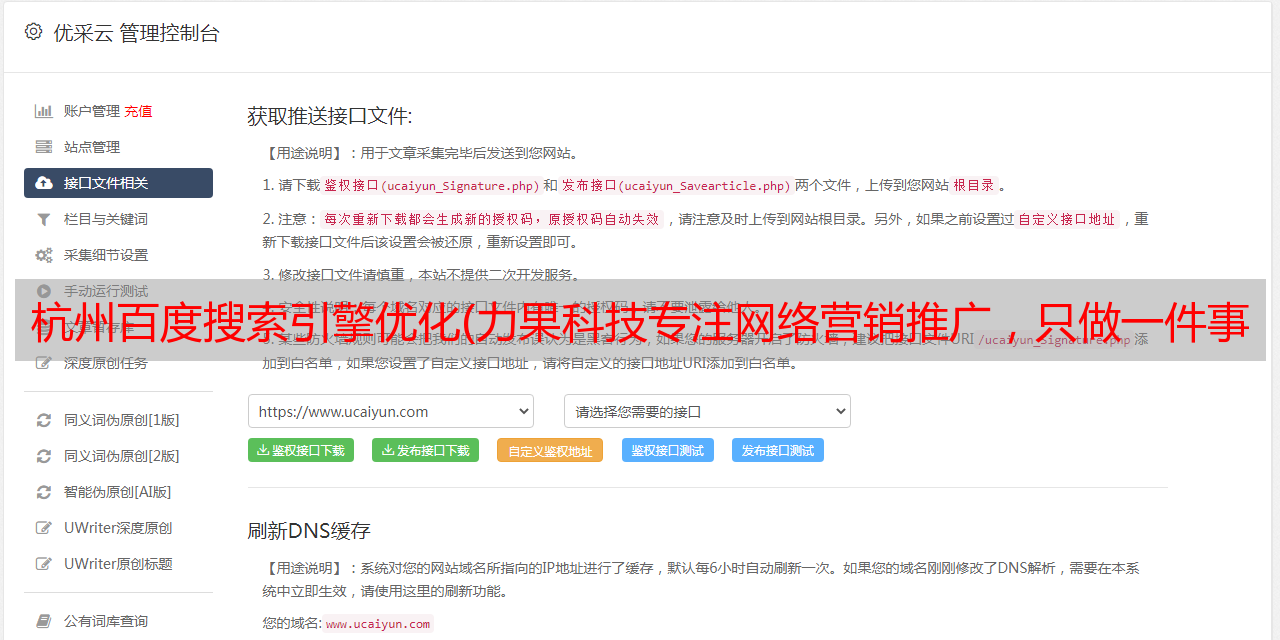The height and width of the screenshot is (640, 1280).
Task: Click the cloud upload icon for 接口文件相关
Action: [44, 183]
